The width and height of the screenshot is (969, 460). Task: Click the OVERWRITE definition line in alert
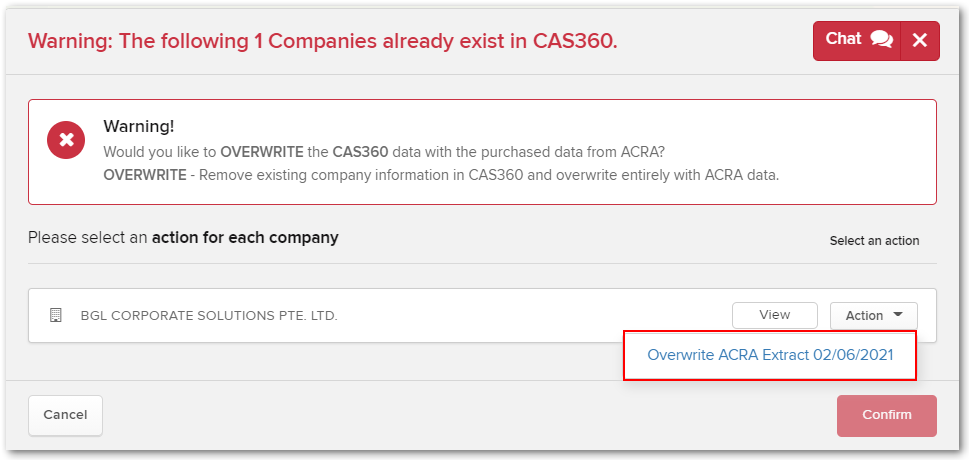point(441,175)
